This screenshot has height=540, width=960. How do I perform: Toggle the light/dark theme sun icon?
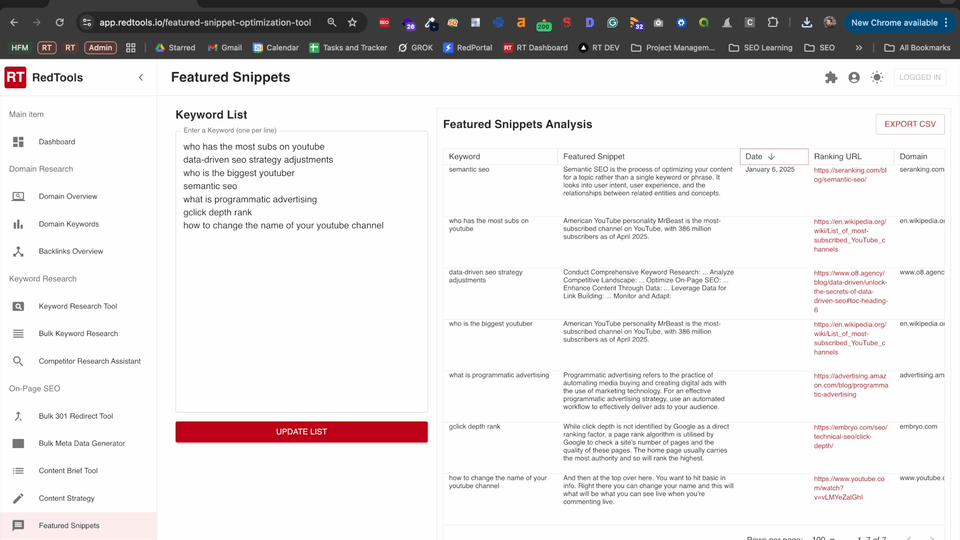point(877,78)
